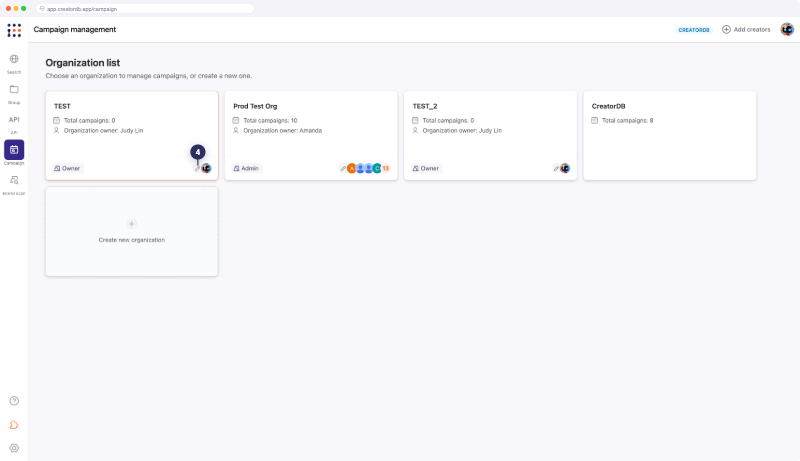This screenshot has height=461, width=800.
Task: Open the CreatorDB organization card title
Action: pyautogui.click(x=609, y=106)
